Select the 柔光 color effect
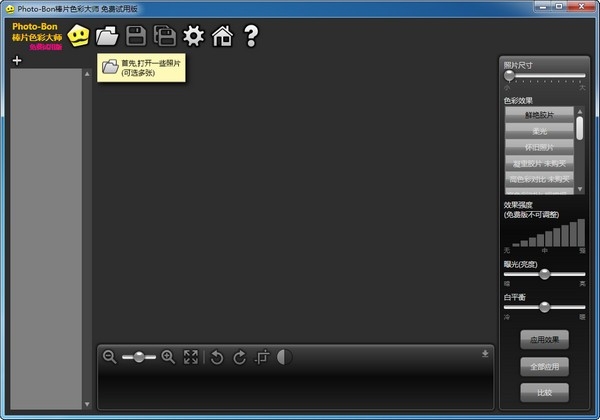This screenshot has height=420, width=600. [x=539, y=131]
